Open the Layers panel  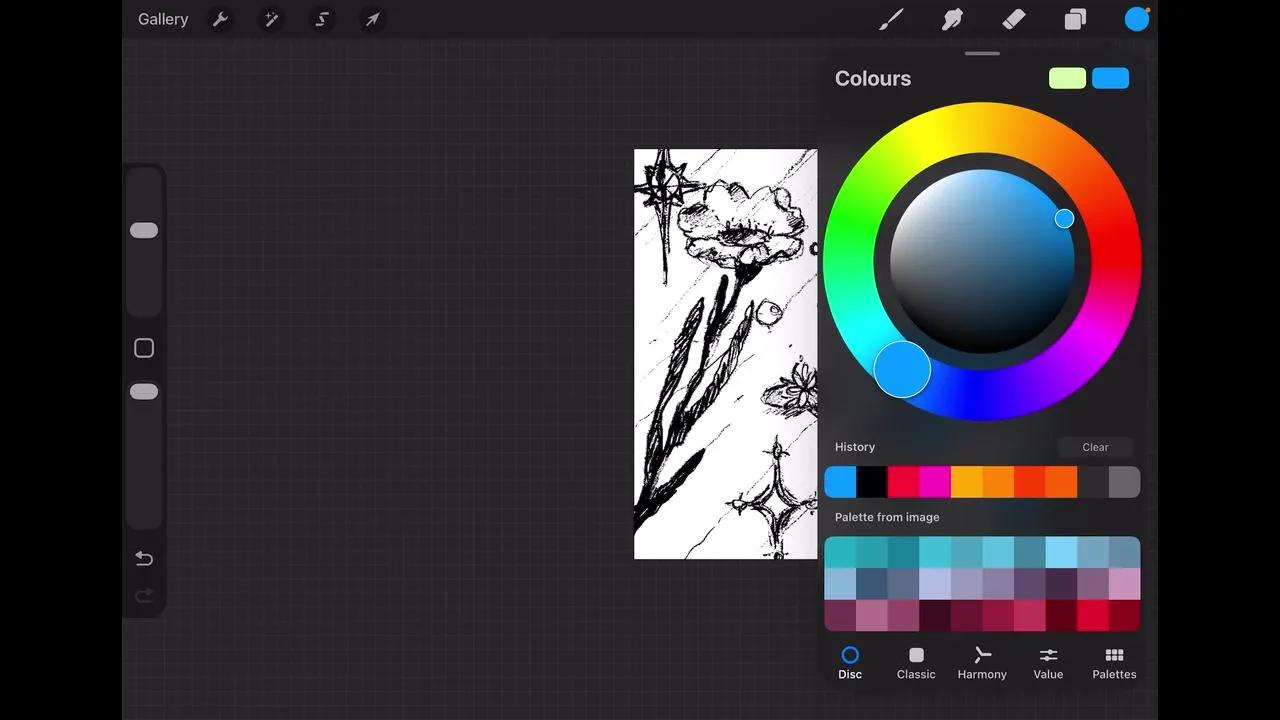[1075, 20]
